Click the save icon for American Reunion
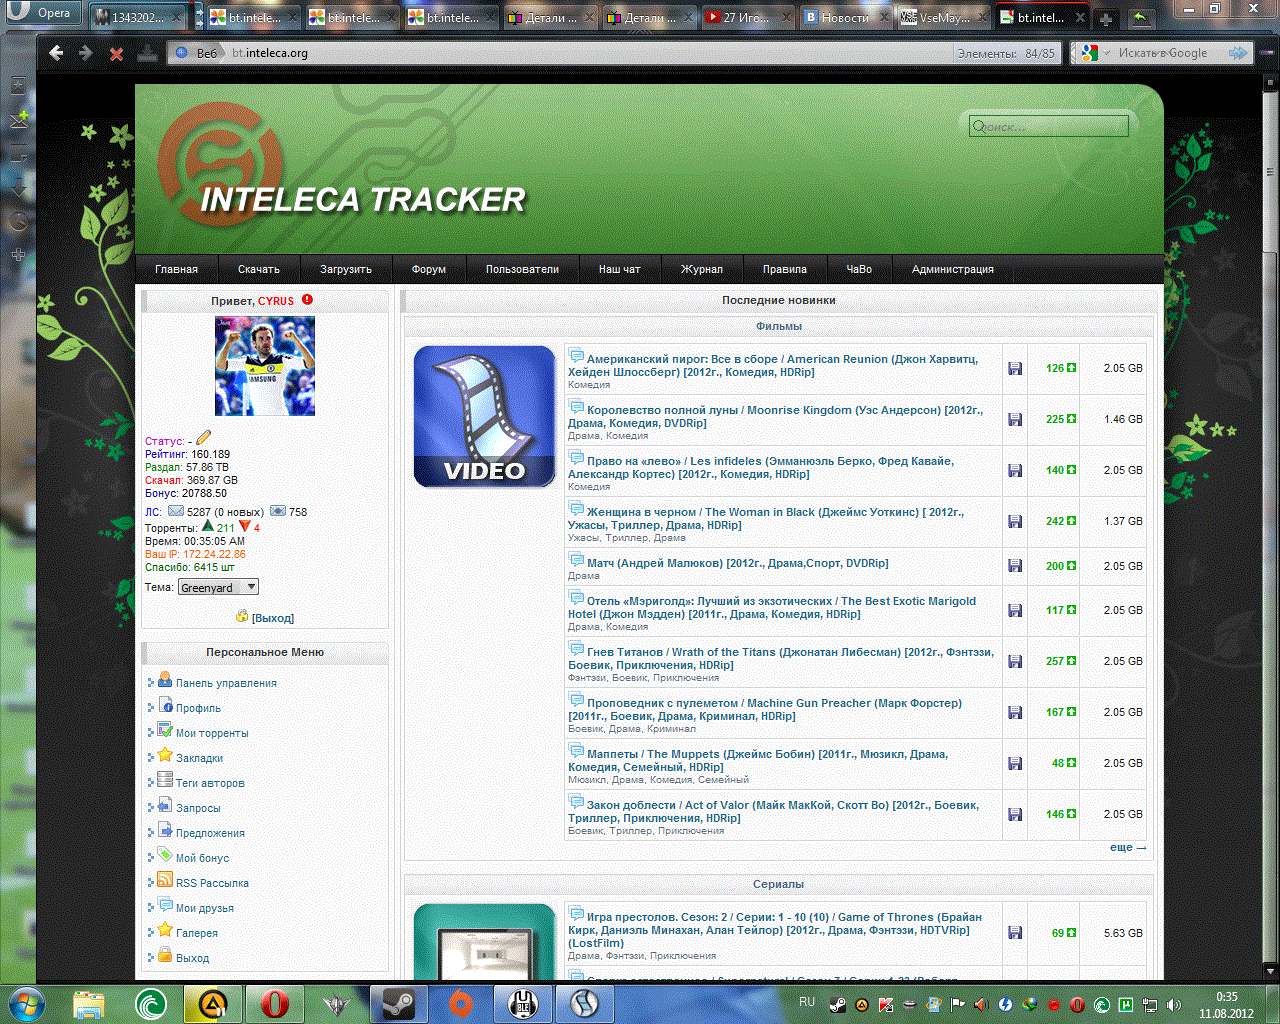The height and width of the screenshot is (1024, 1280). click(1015, 369)
